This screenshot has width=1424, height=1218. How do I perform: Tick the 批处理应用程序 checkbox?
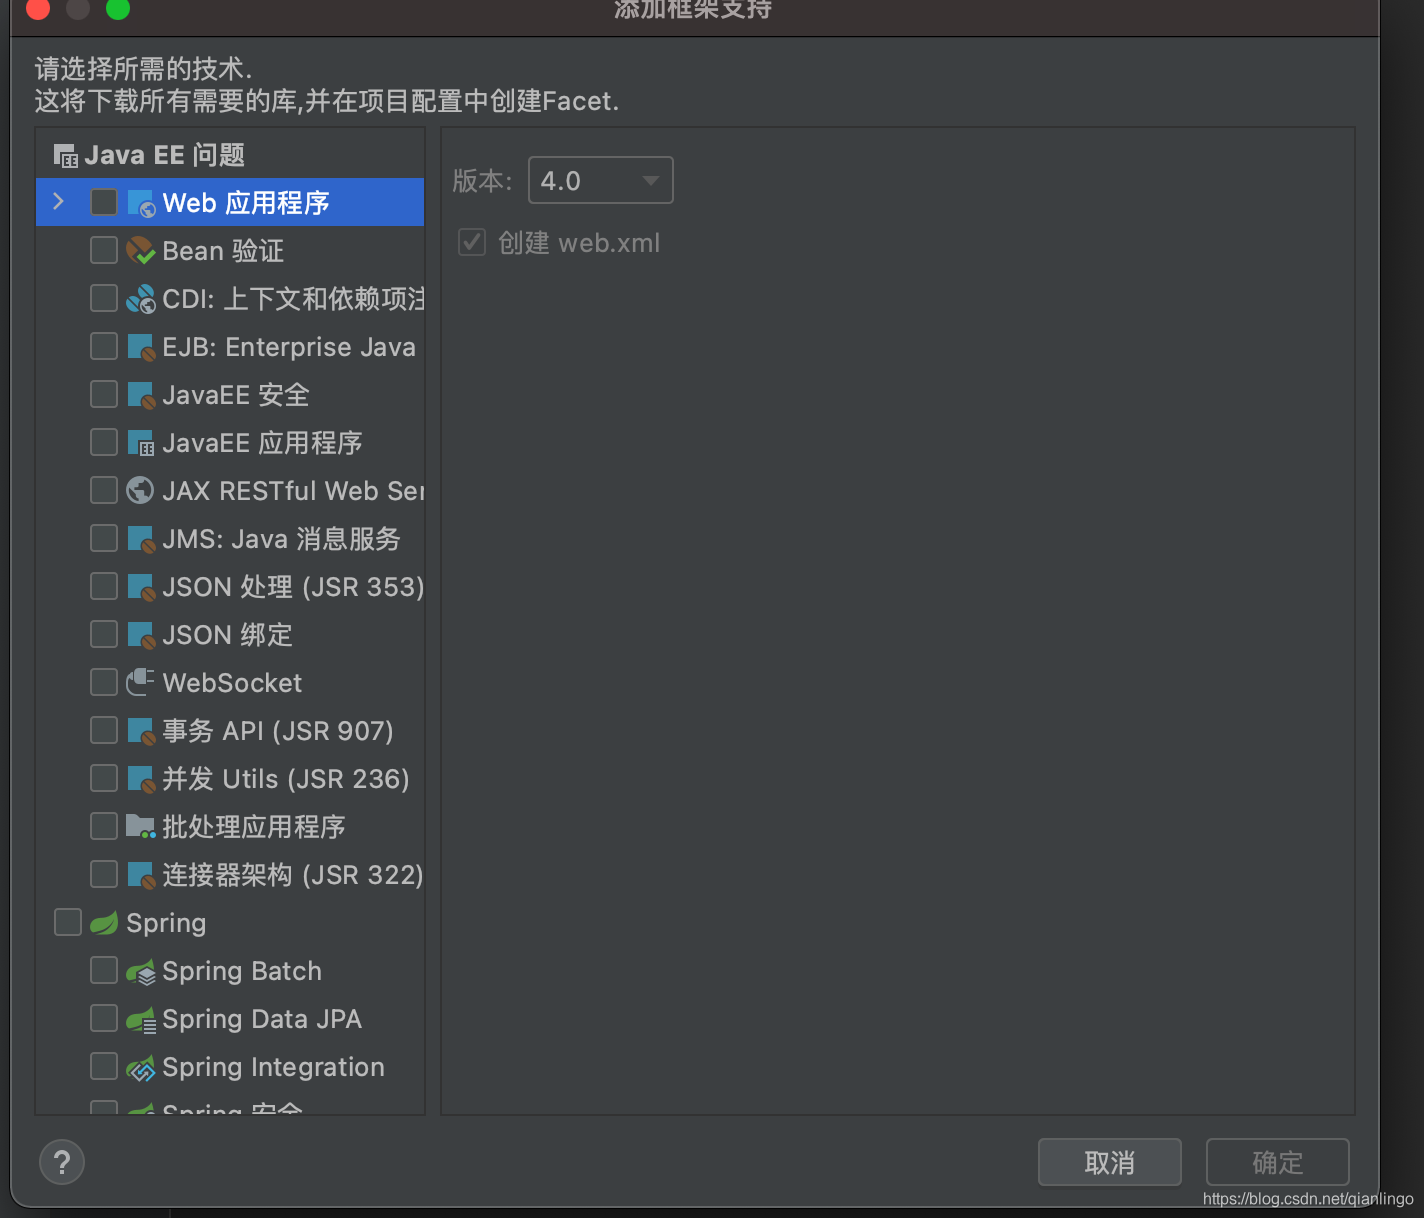point(104,827)
